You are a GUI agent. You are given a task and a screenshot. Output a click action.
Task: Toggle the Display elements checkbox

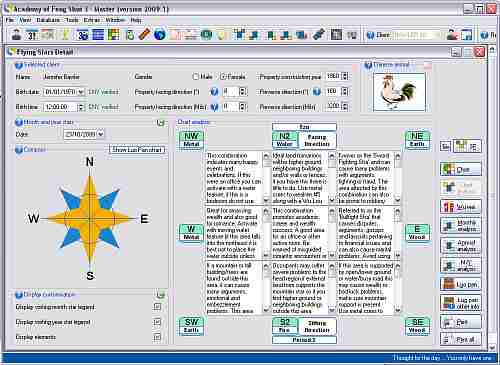click(157, 337)
